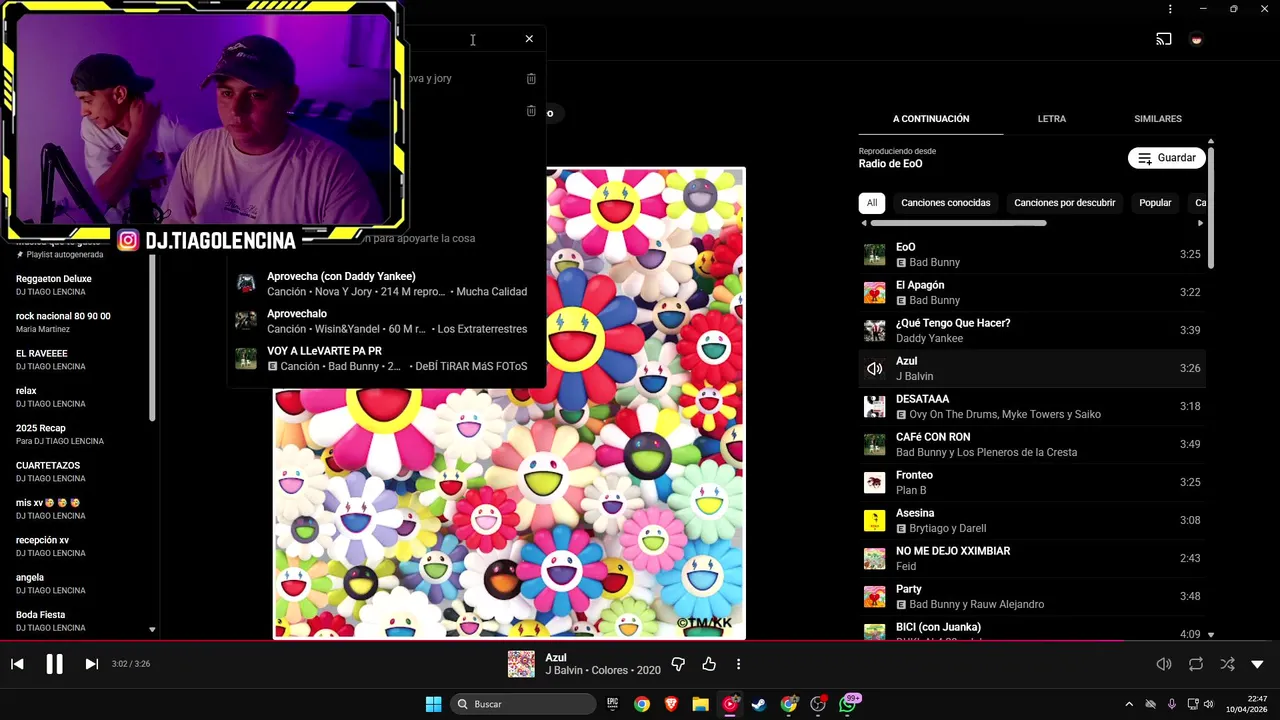Switch to the LETRA tab
1280x720 pixels.
[1051, 119]
